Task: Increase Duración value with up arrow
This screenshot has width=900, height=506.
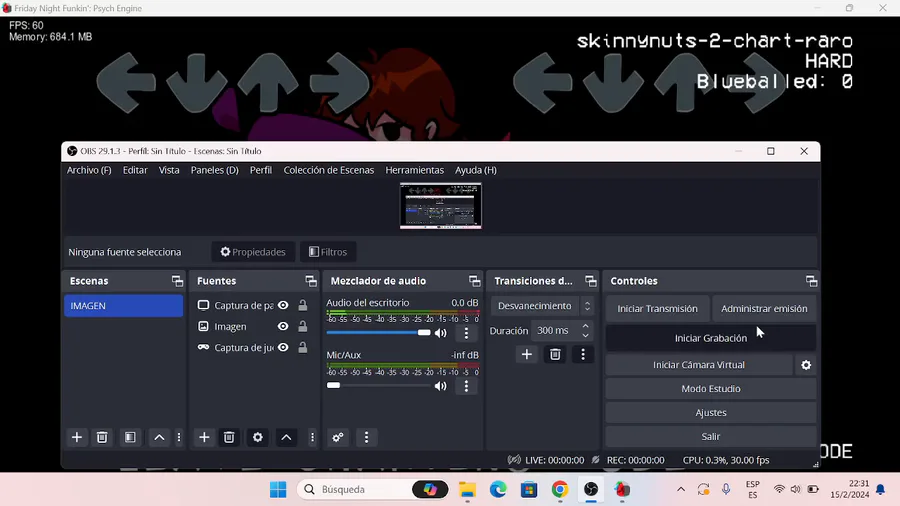Action: [x=585, y=326]
